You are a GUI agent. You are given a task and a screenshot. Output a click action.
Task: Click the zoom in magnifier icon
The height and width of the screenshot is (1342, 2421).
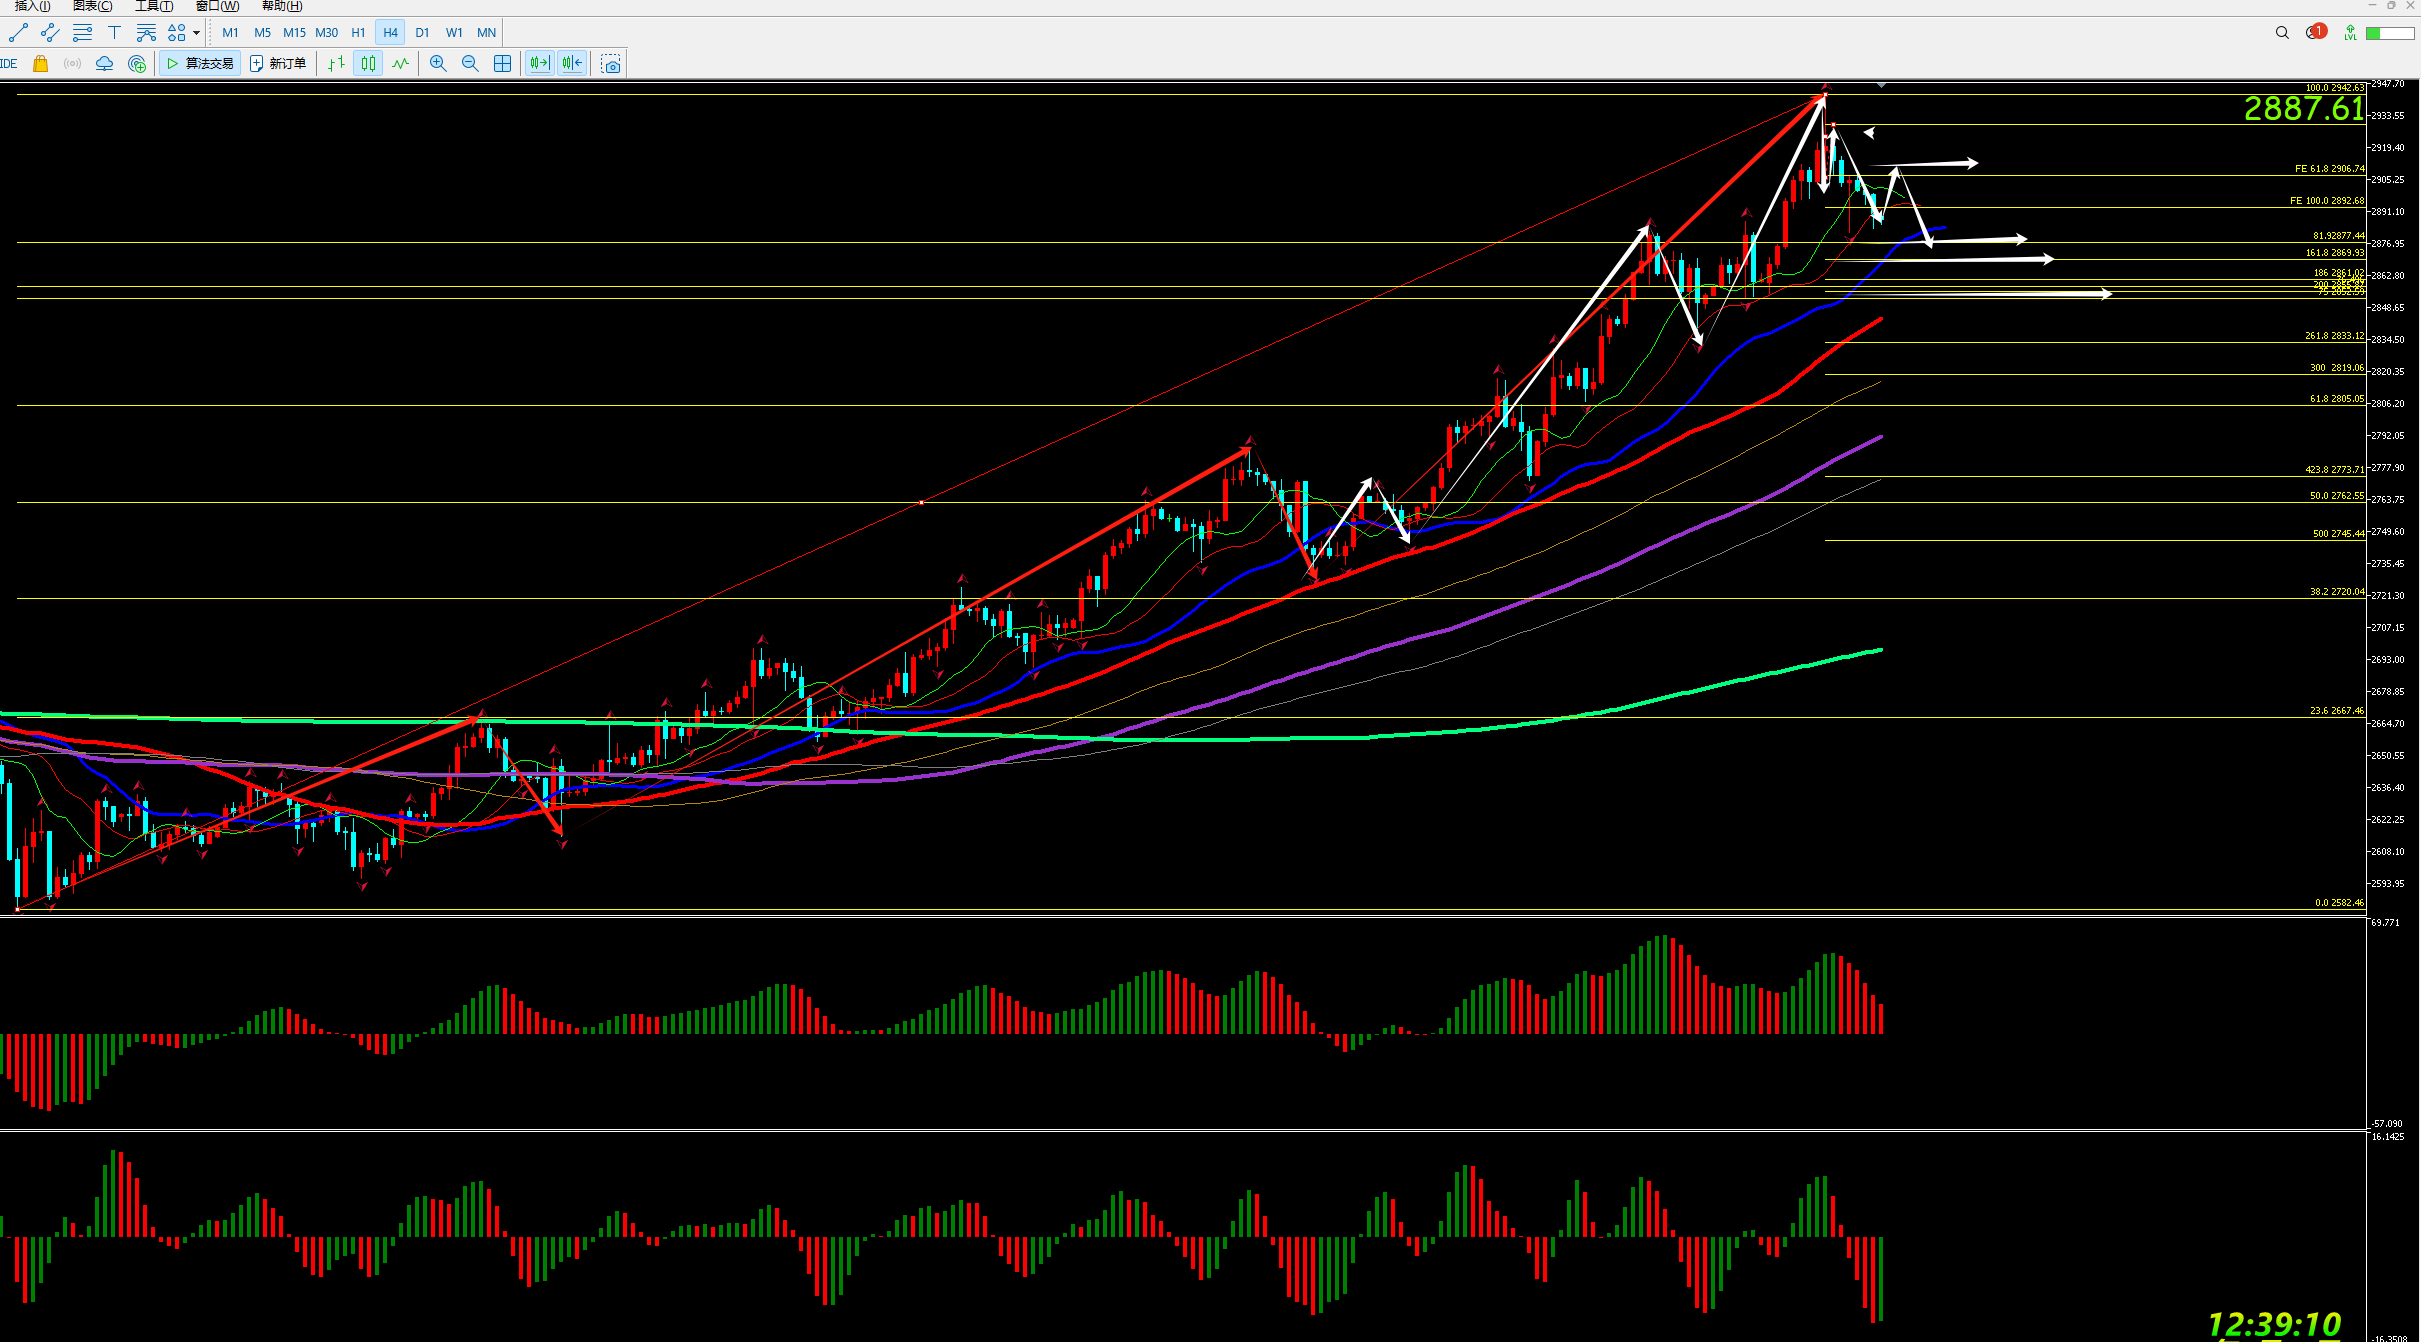click(x=438, y=64)
